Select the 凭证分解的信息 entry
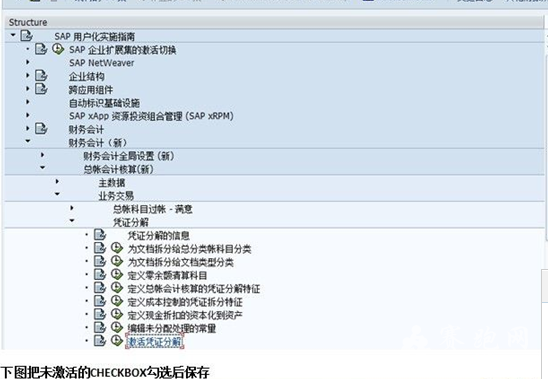This screenshot has height=379, width=548. (158, 235)
